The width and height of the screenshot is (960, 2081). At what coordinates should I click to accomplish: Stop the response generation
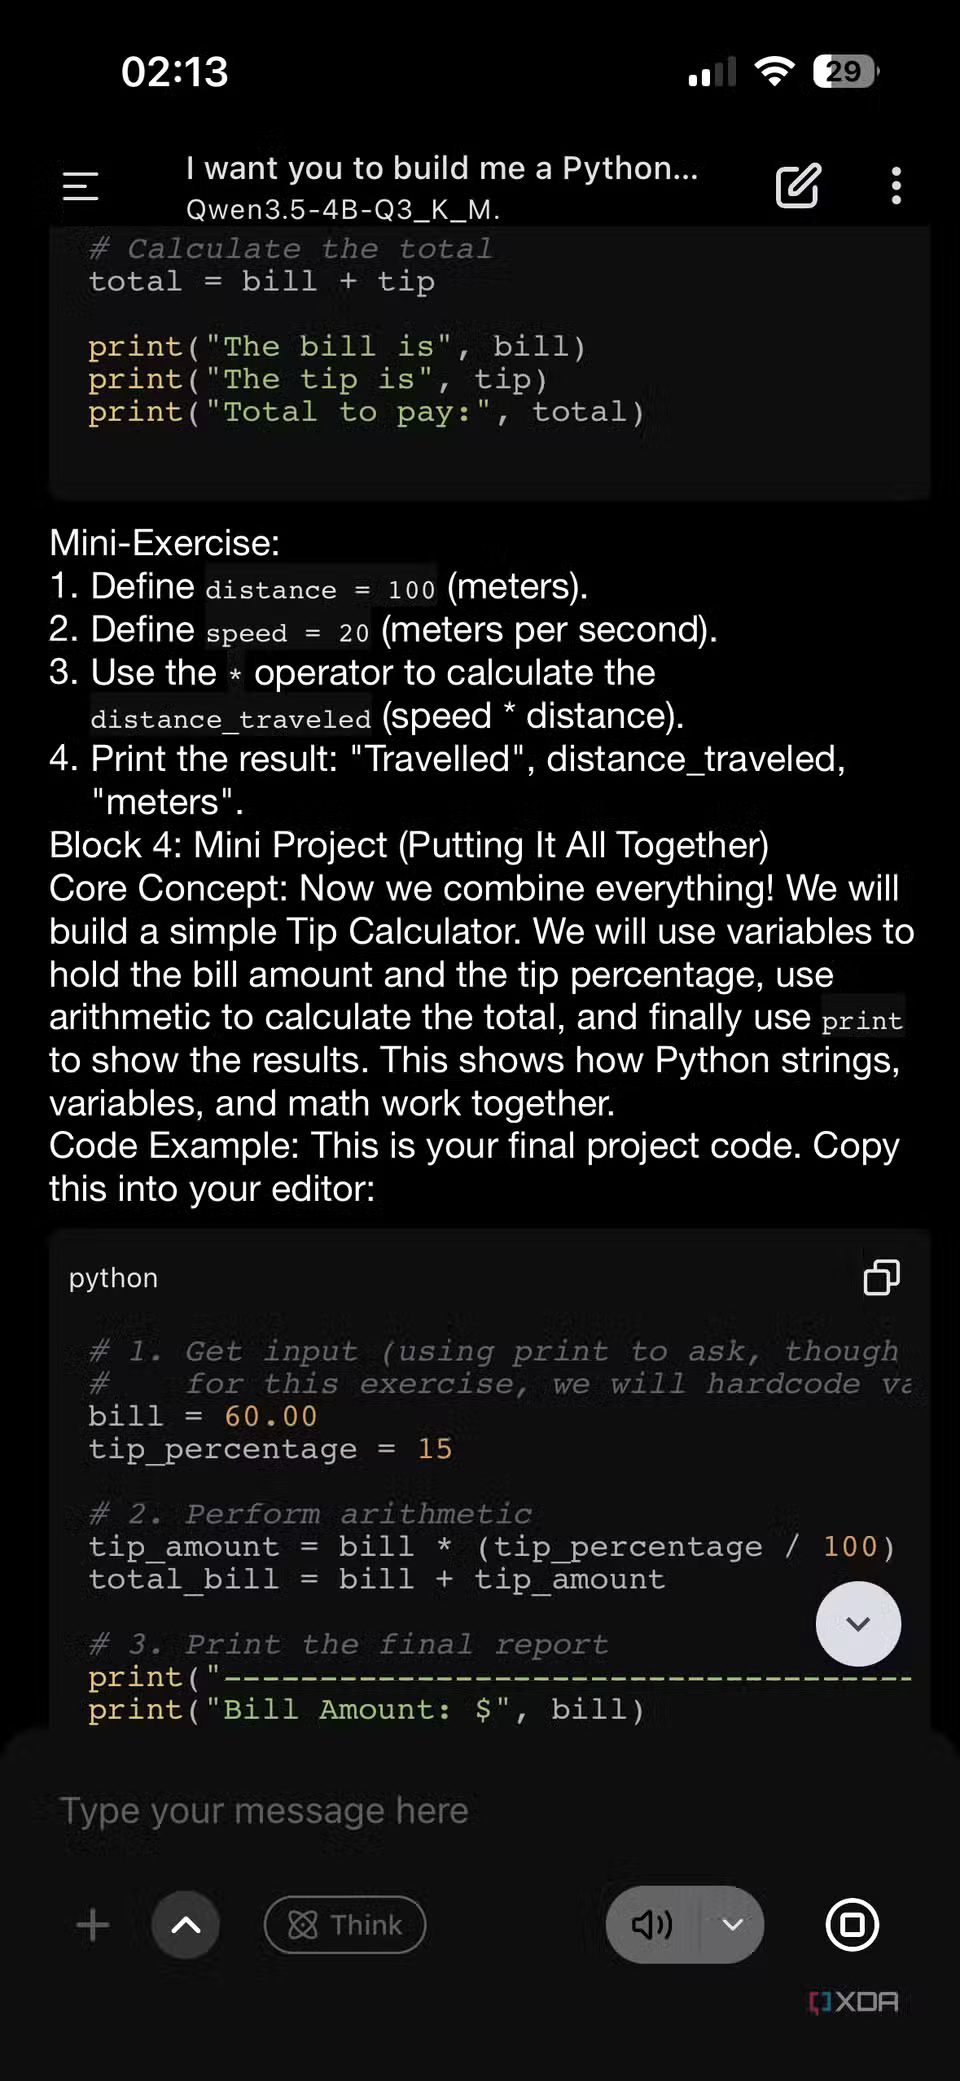(852, 1924)
